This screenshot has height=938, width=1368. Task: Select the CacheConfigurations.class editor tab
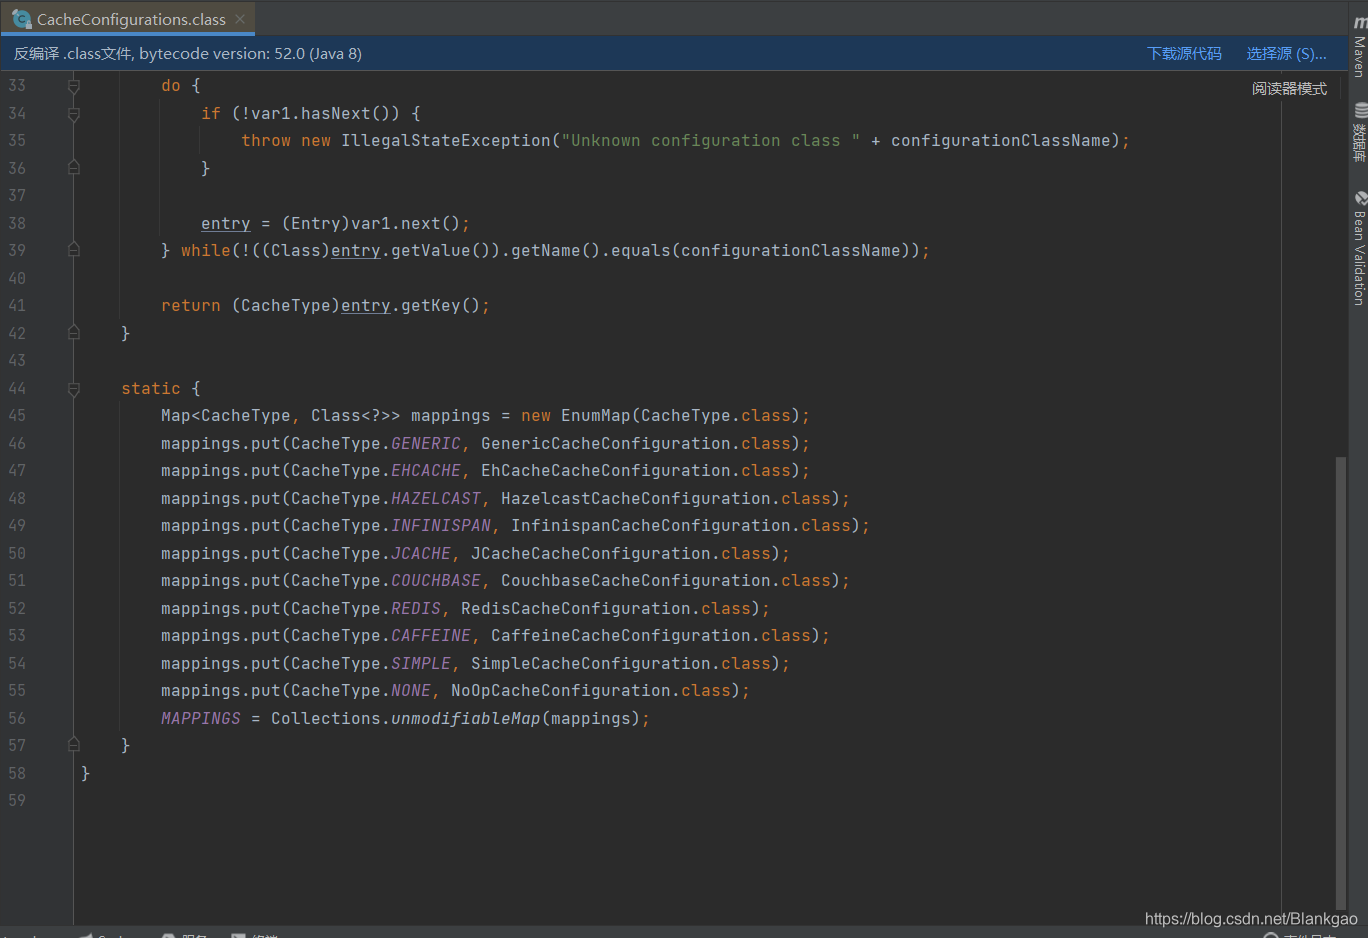(x=128, y=19)
